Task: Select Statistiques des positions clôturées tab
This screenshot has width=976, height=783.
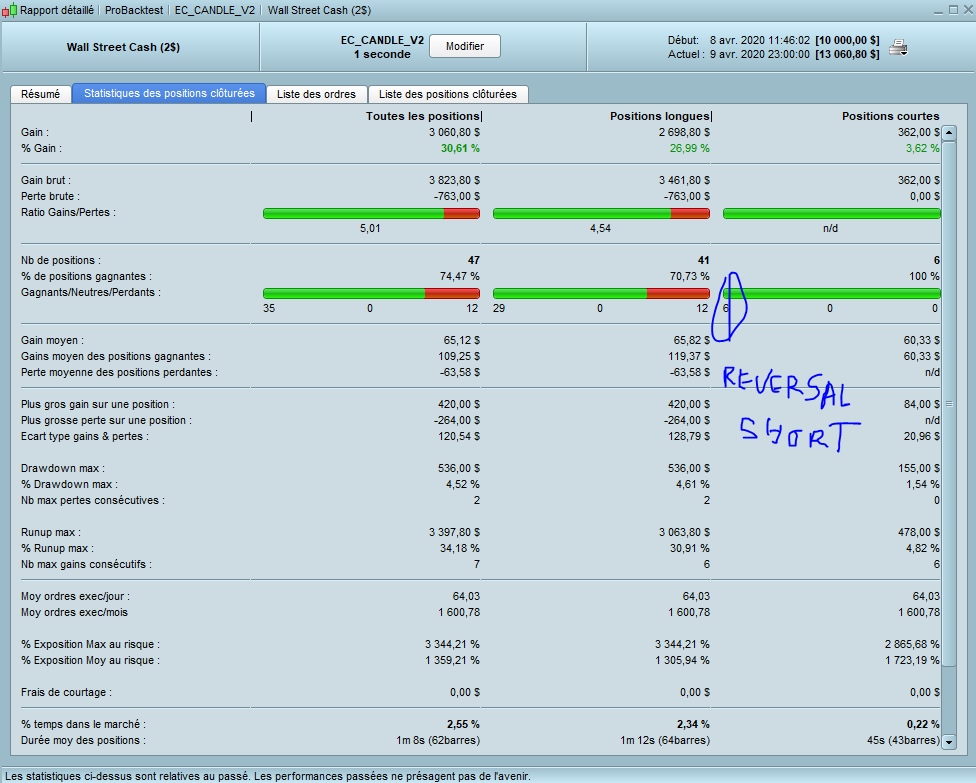Action: coord(169,93)
